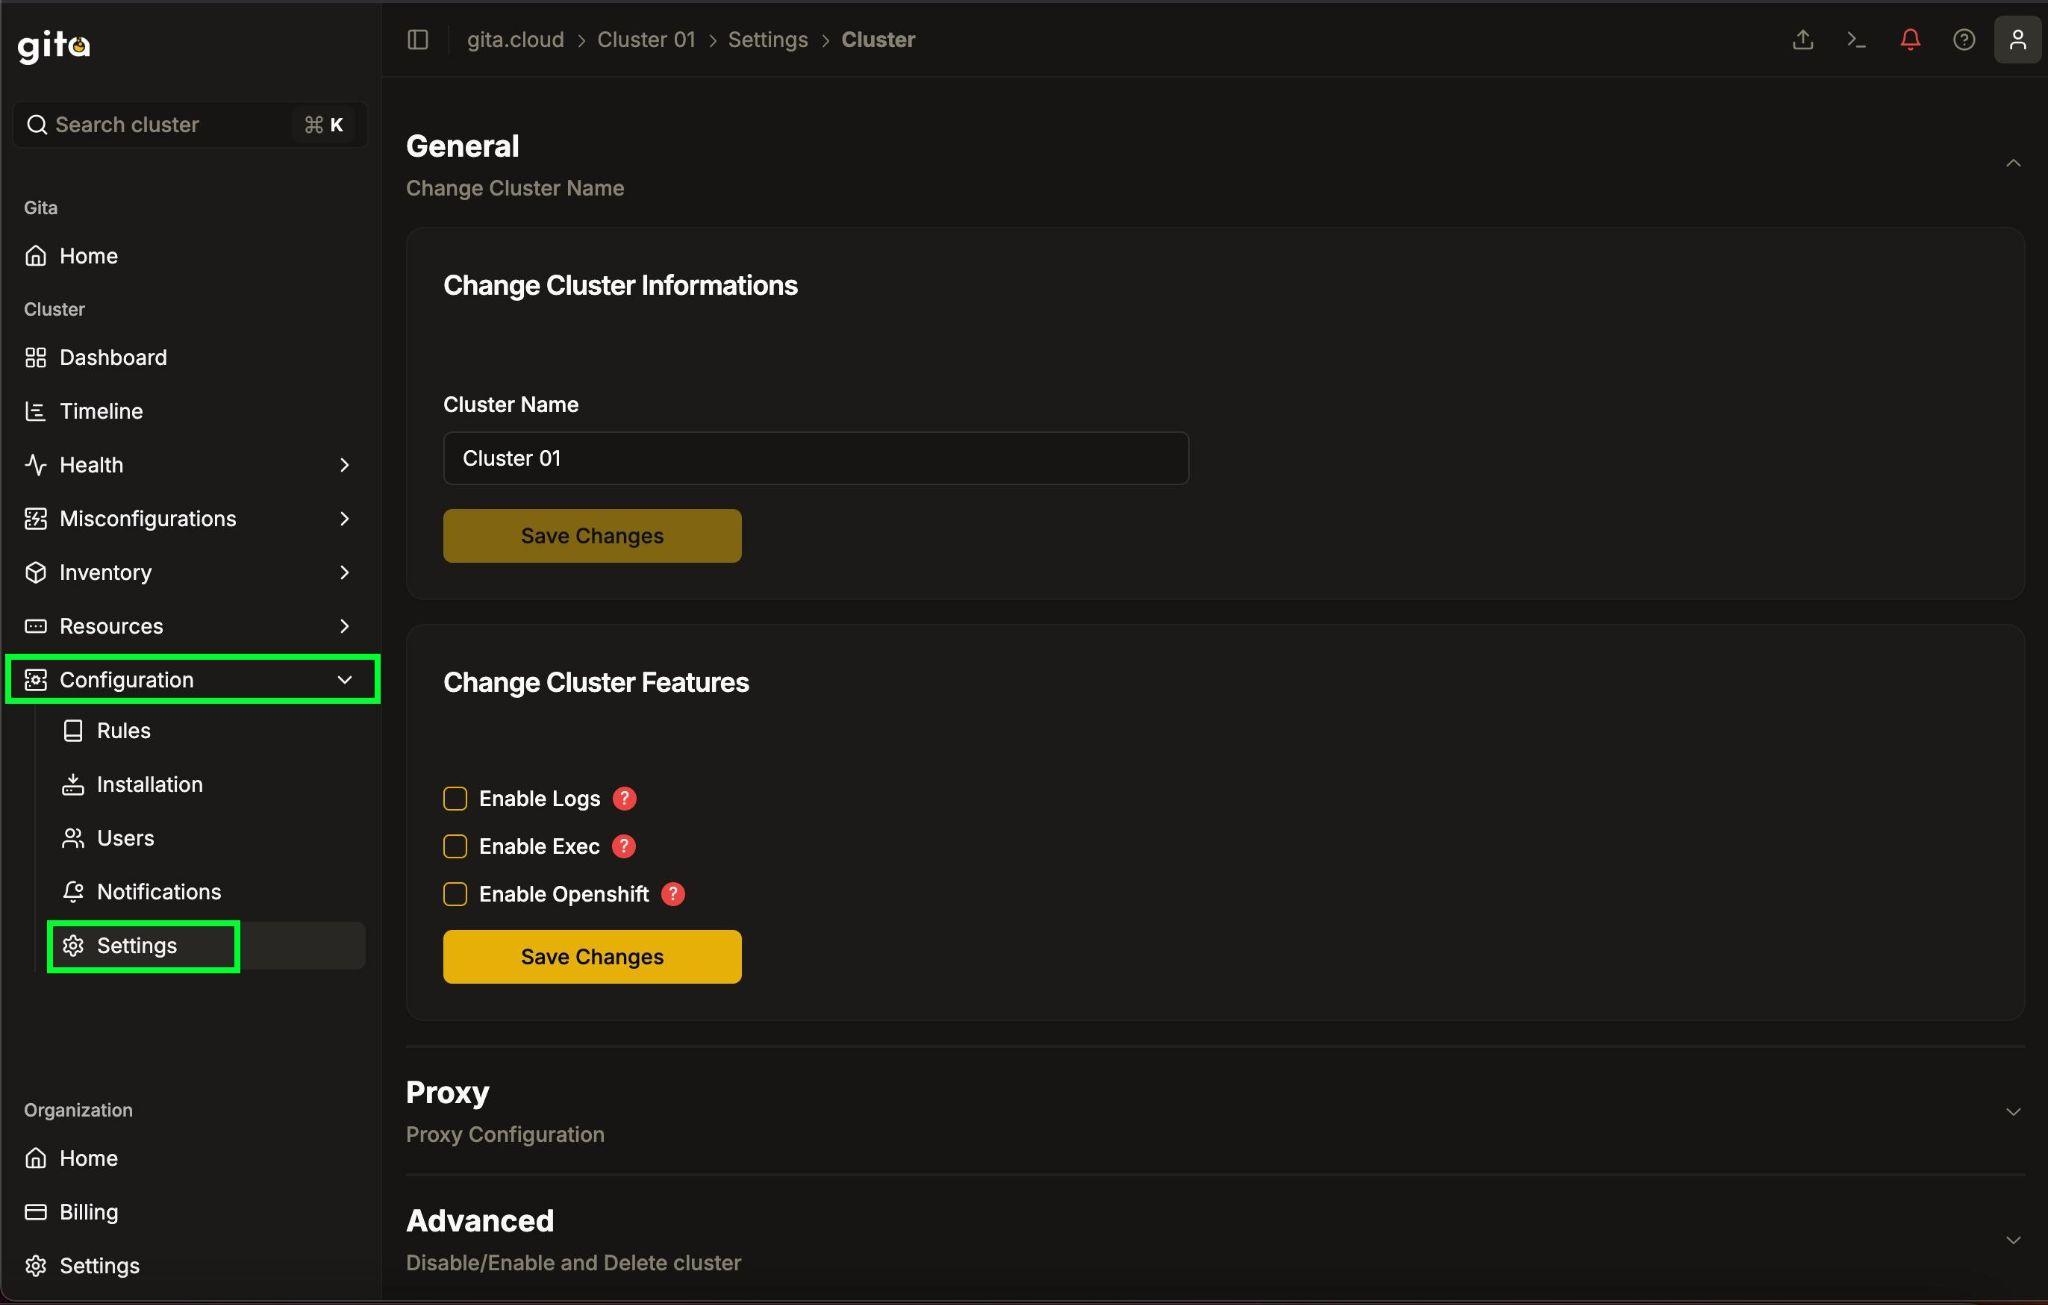Click the Configuration gear-frame icon

tap(36, 680)
